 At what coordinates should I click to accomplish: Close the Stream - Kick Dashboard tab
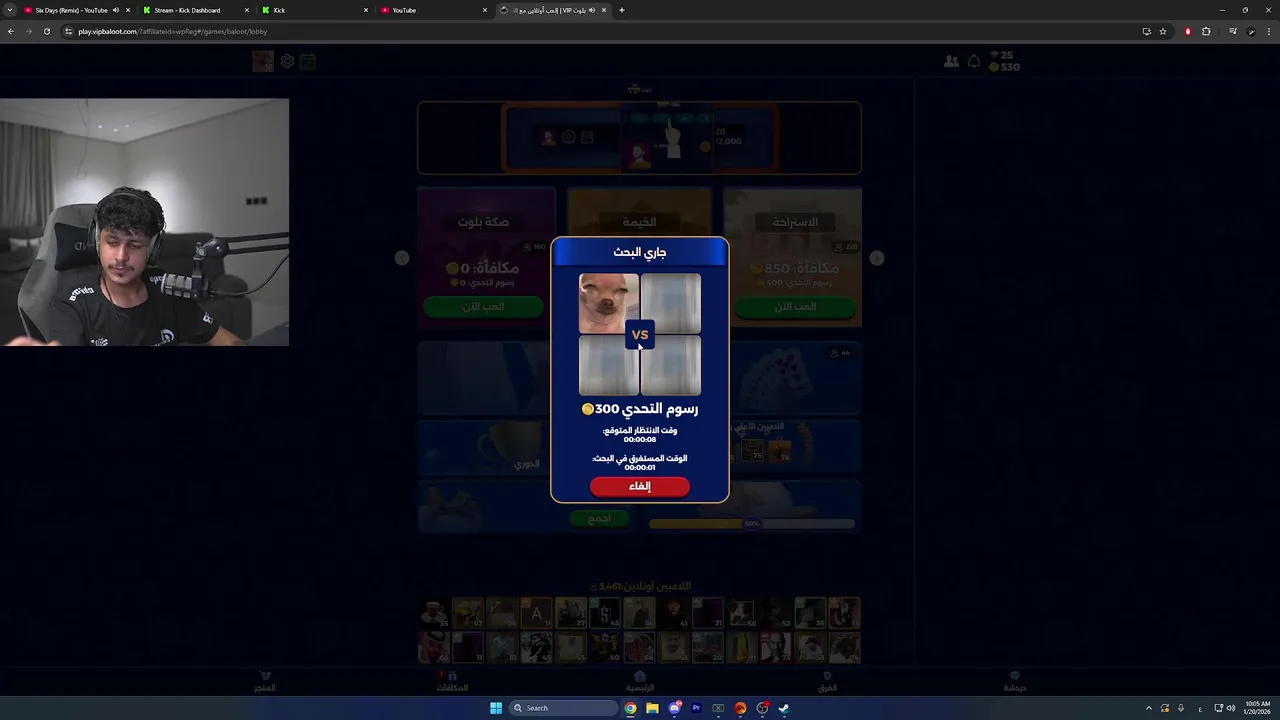point(247,10)
